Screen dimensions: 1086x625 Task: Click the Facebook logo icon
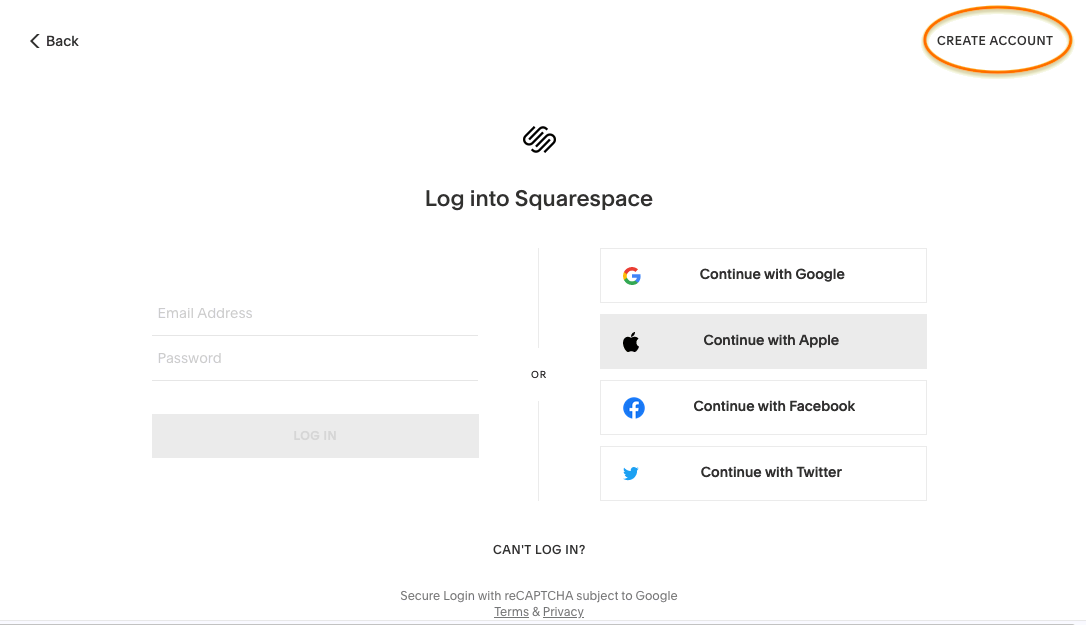(x=633, y=408)
